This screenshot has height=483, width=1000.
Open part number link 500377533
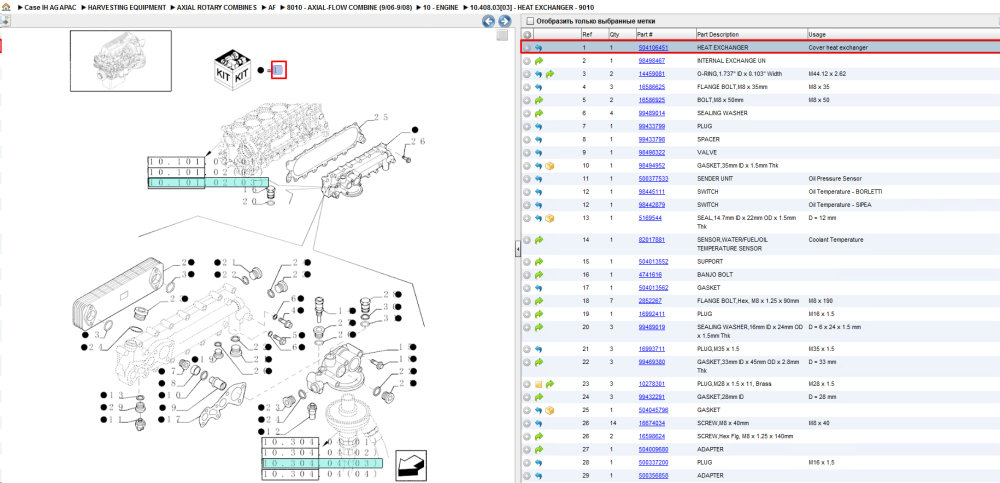653,179
